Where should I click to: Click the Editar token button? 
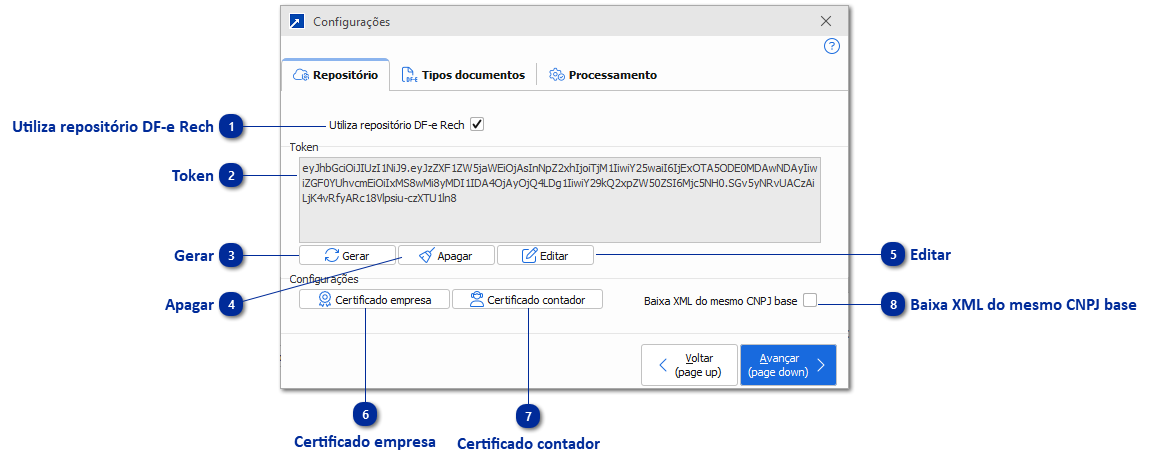point(545,255)
